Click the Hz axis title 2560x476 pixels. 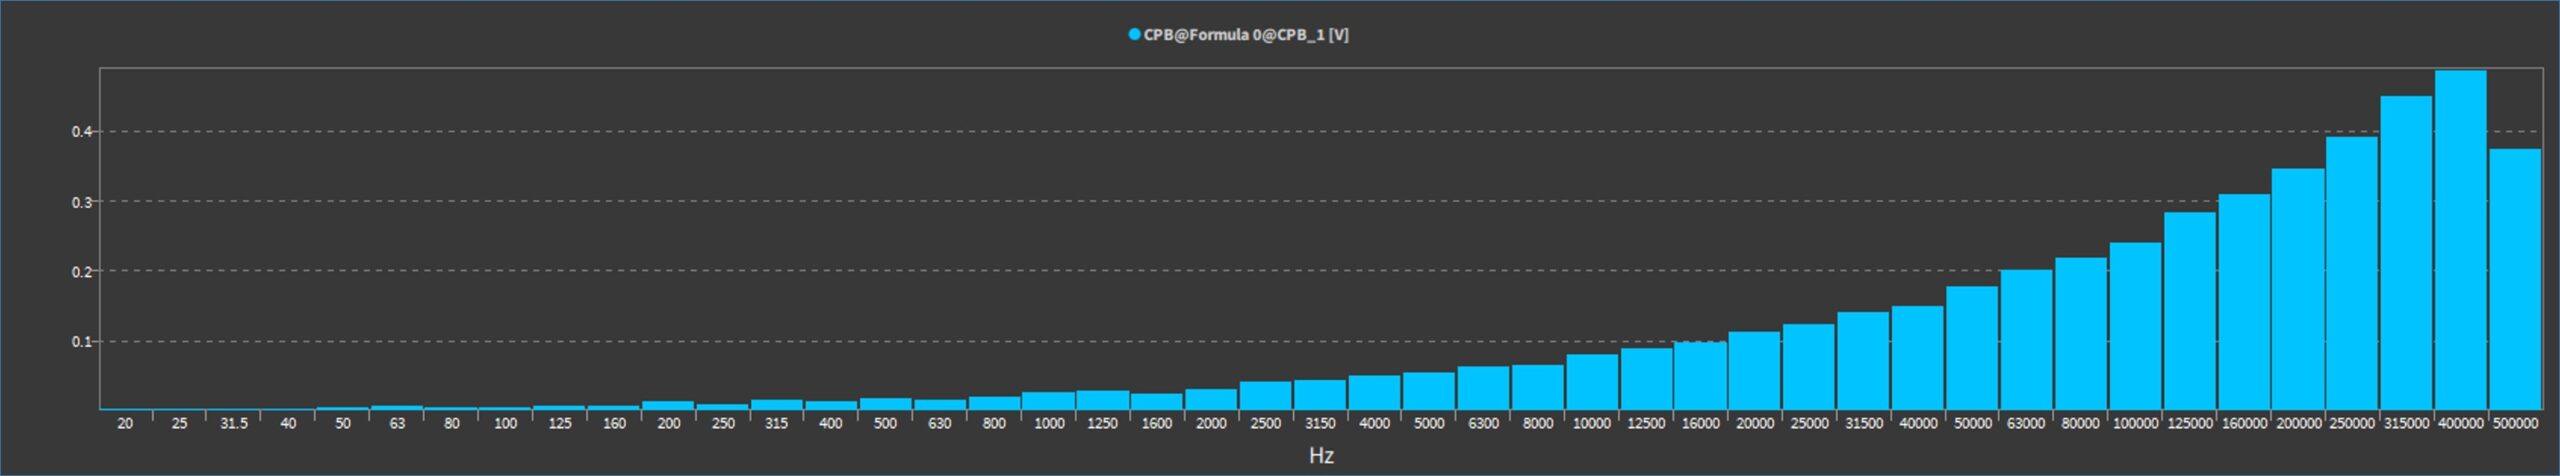[x=1320, y=455]
